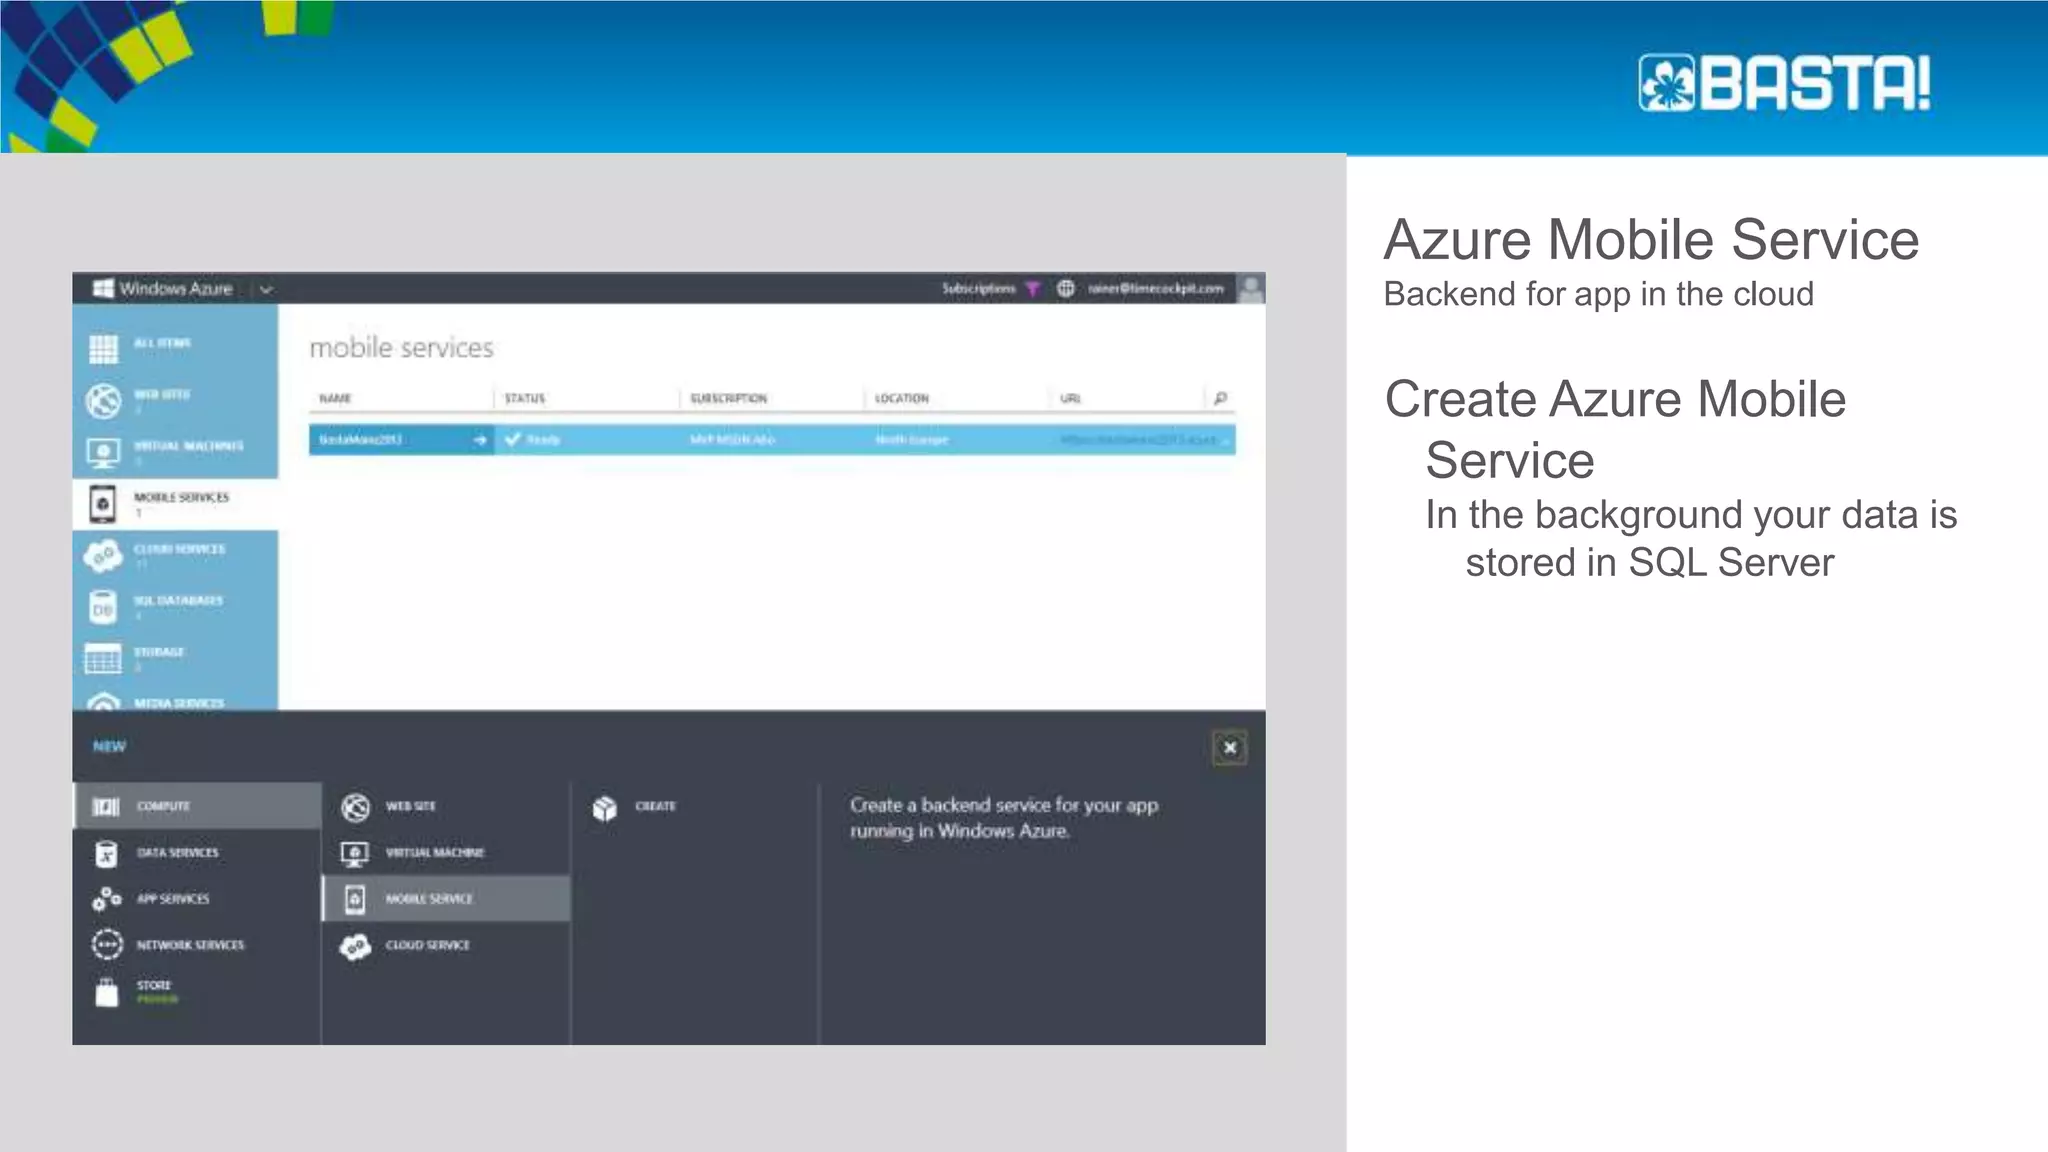2048x1152 pixels.
Task: Select Mobile Services in the sidebar
Action: 175,503
